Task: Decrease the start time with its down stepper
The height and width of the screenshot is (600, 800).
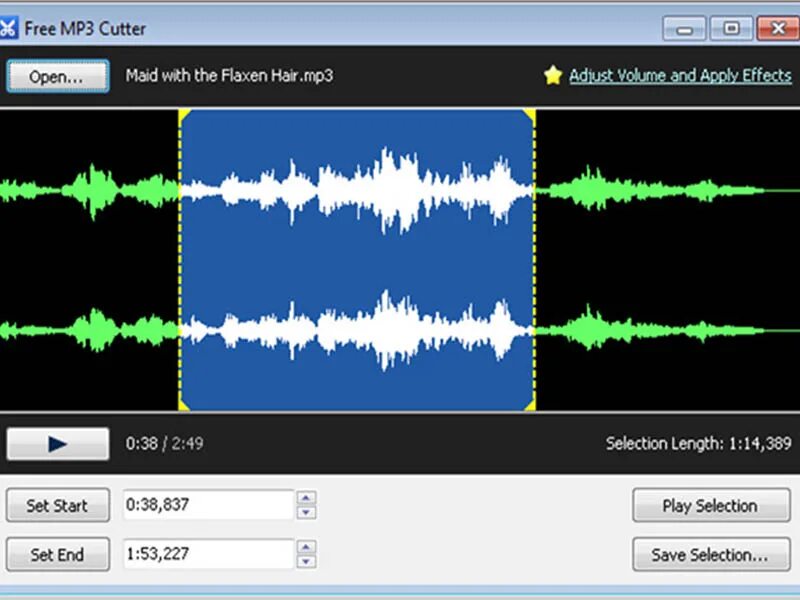Action: [x=307, y=510]
